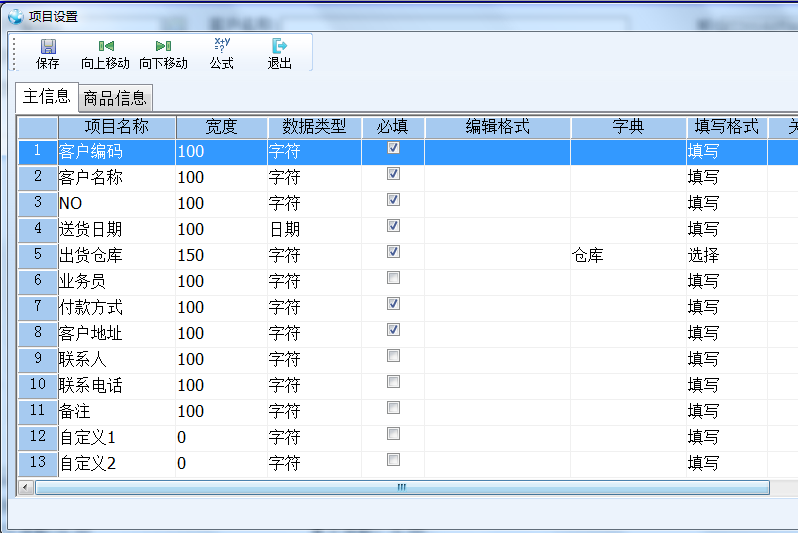
Task: Click the Exit (退出) icon
Action: (x=279, y=53)
